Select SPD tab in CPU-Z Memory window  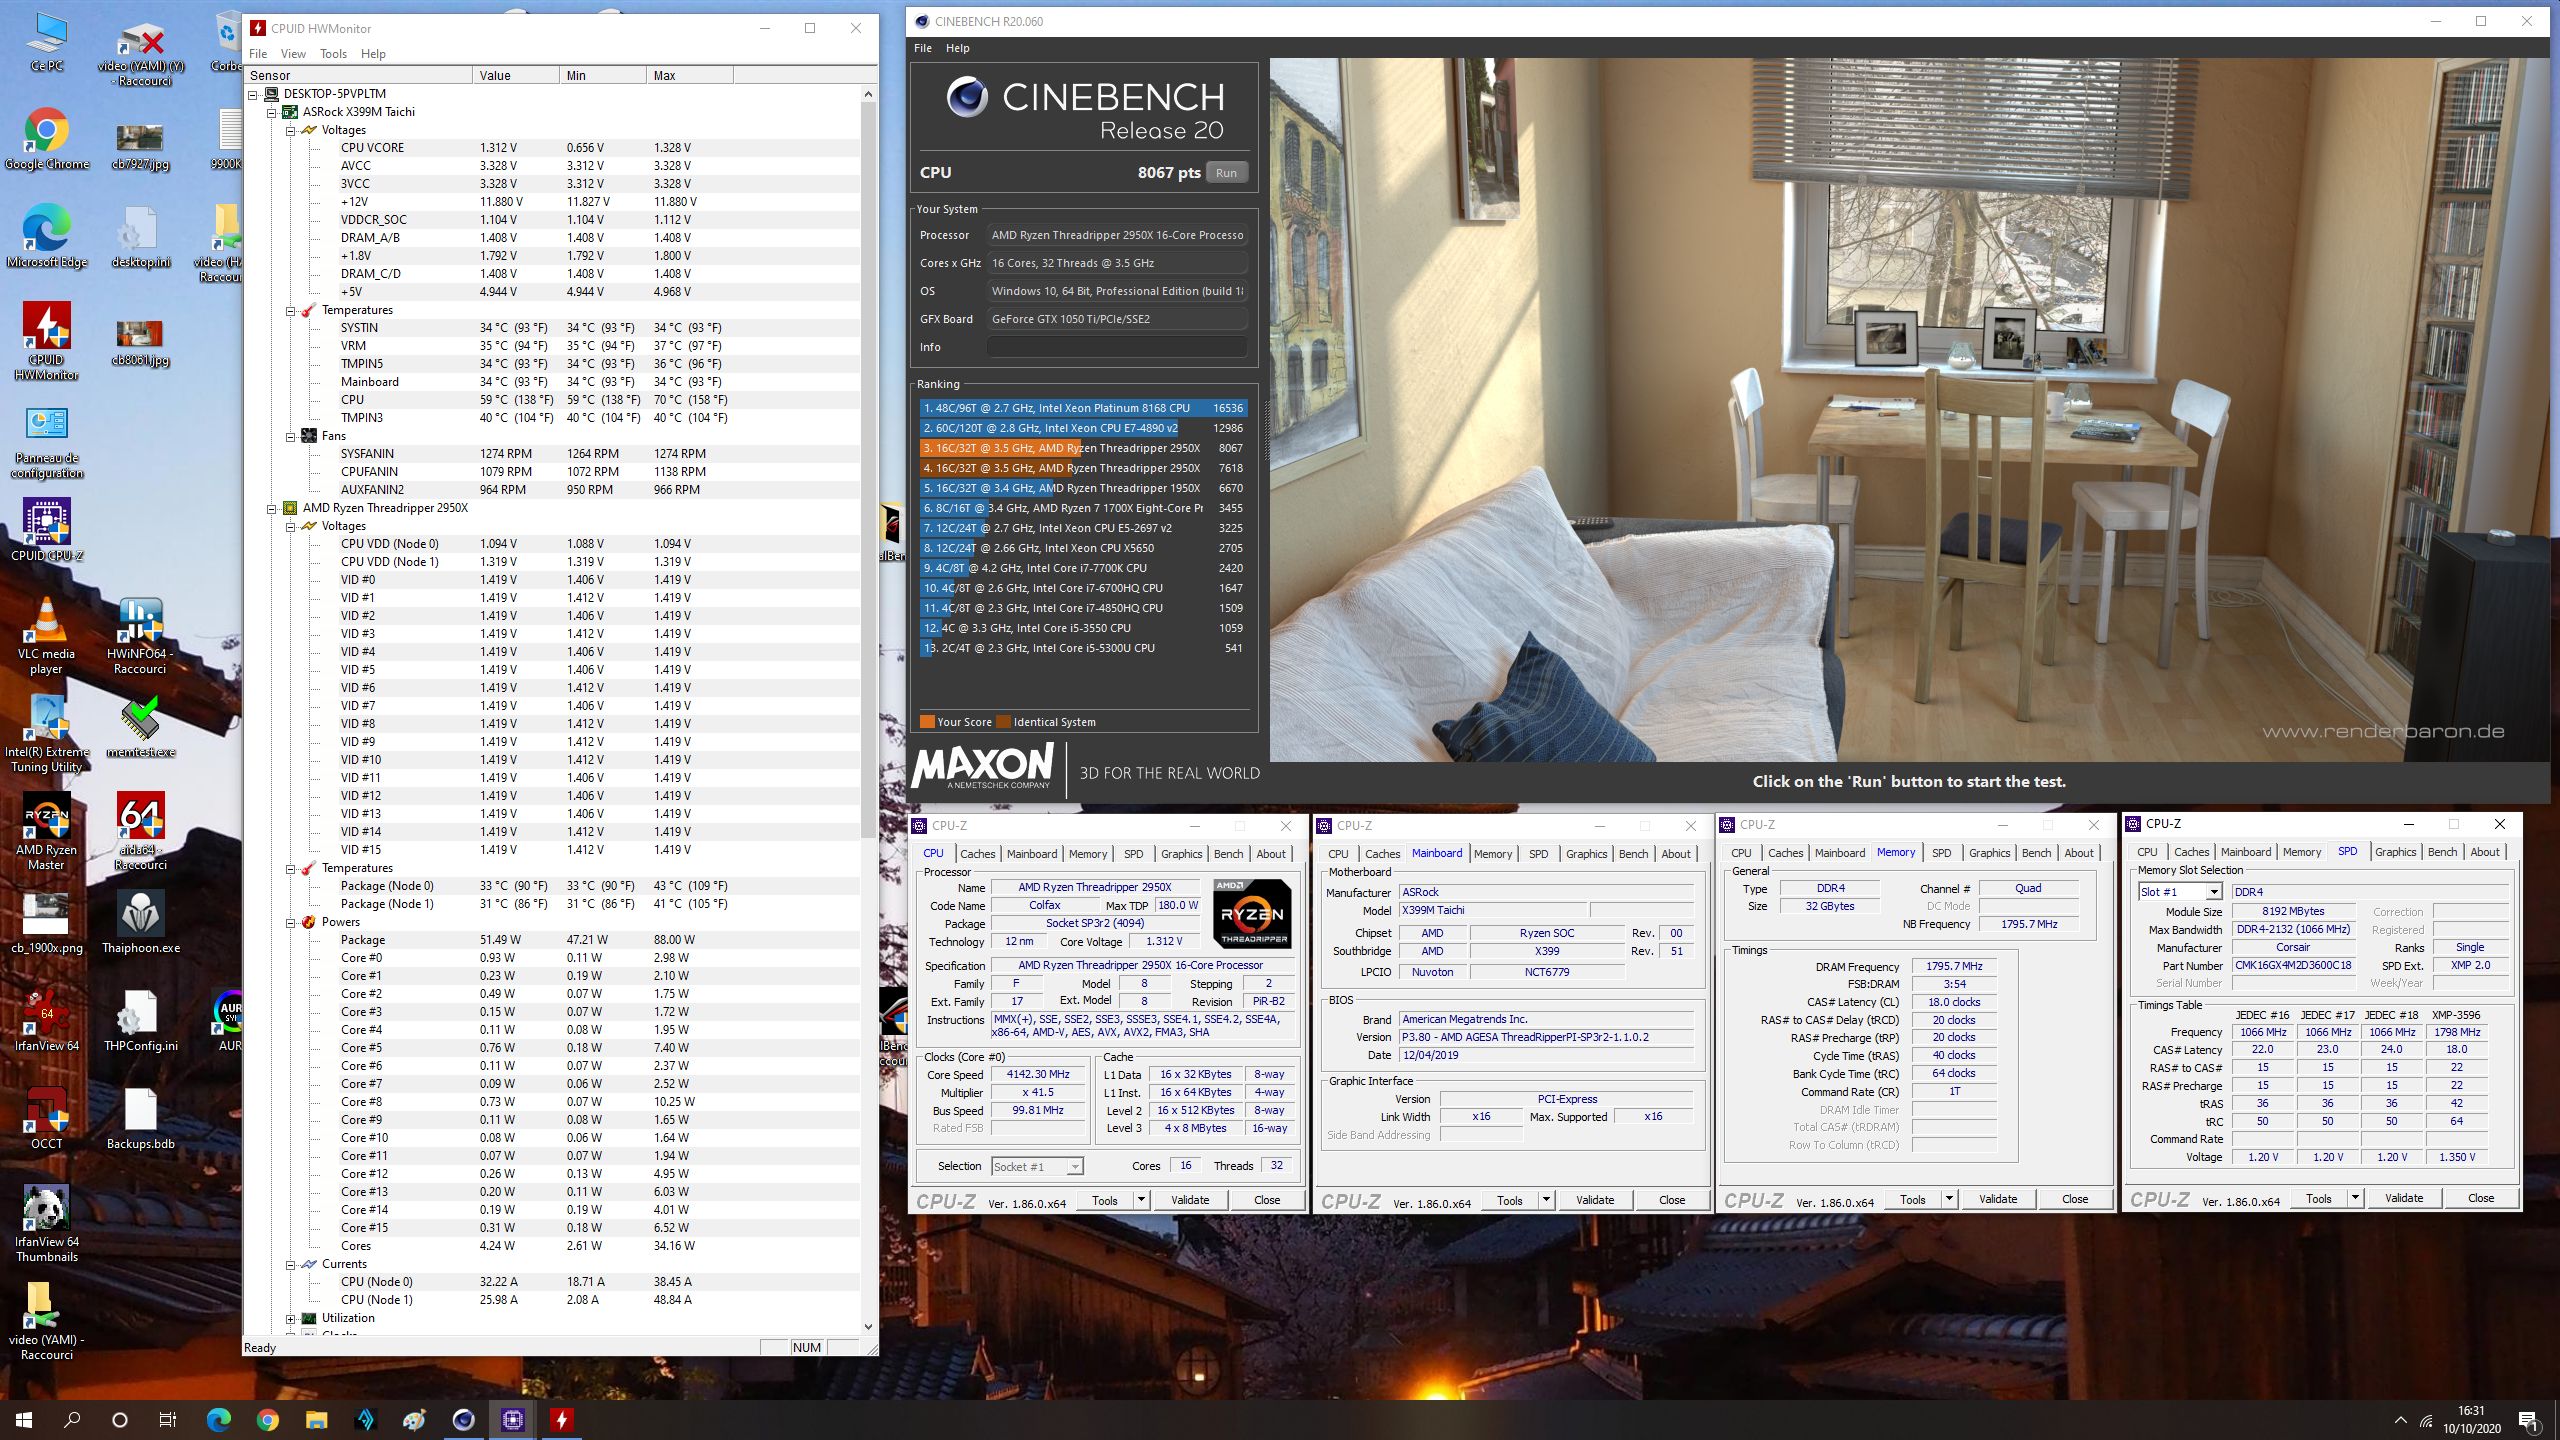[x=1941, y=853]
